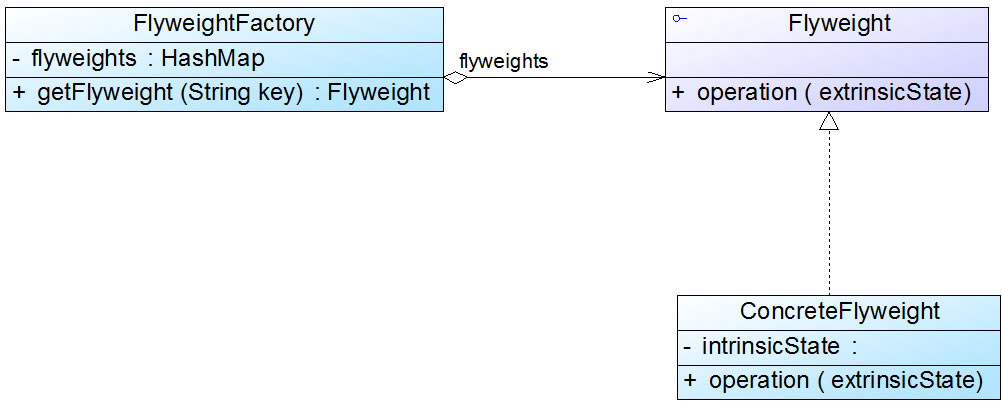Click the plus sign before getFlyweight
This screenshot has height=405, width=1002.
click(19, 93)
